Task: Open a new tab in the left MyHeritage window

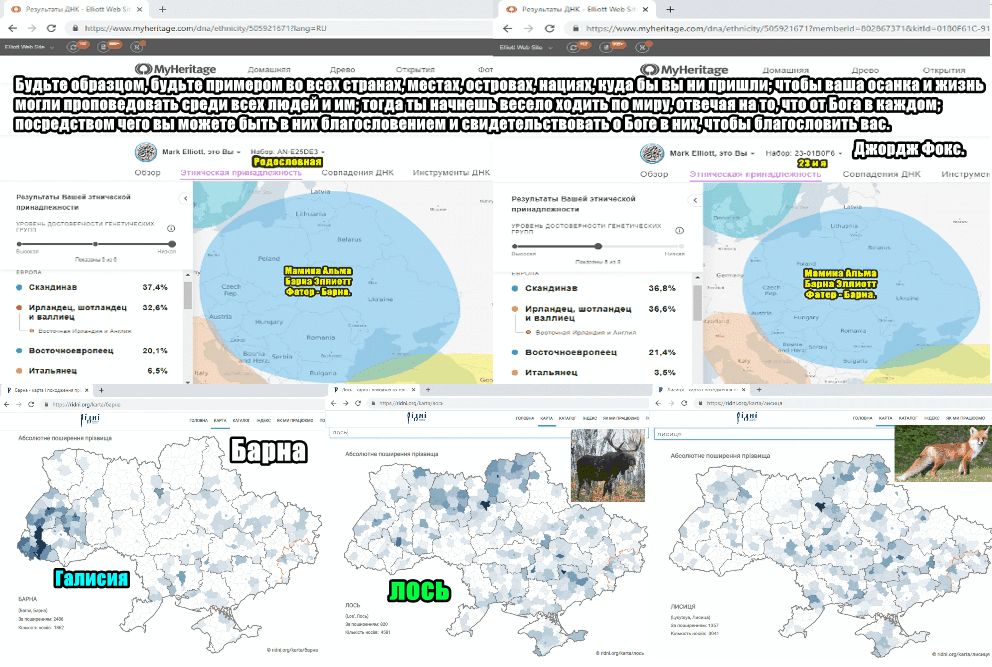Action: pos(163,9)
